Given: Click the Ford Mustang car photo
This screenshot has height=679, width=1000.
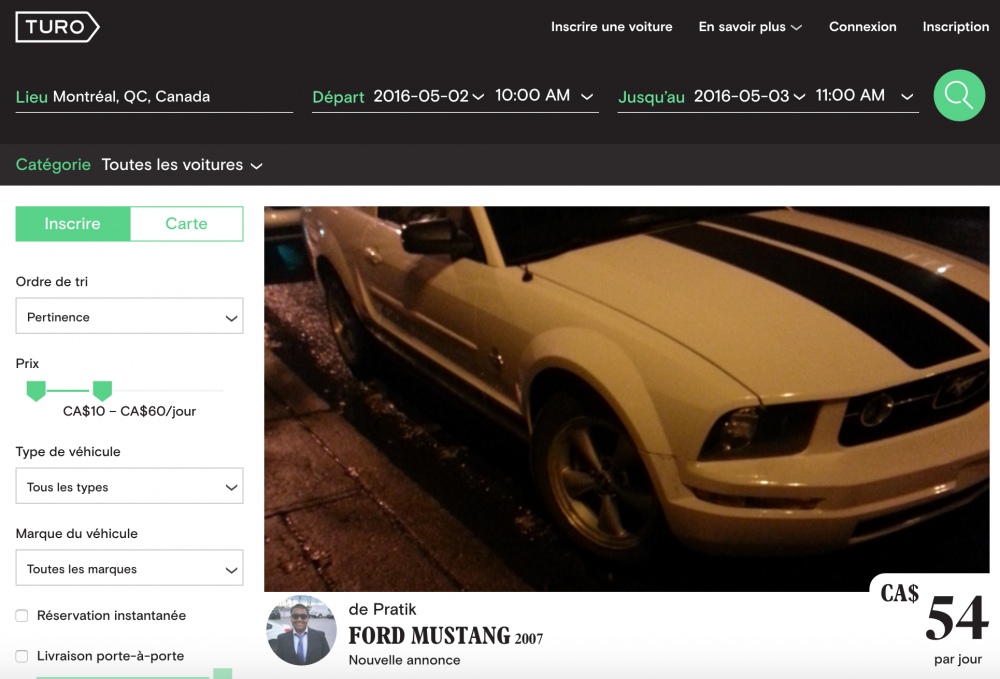Looking at the screenshot, I should click(626, 398).
